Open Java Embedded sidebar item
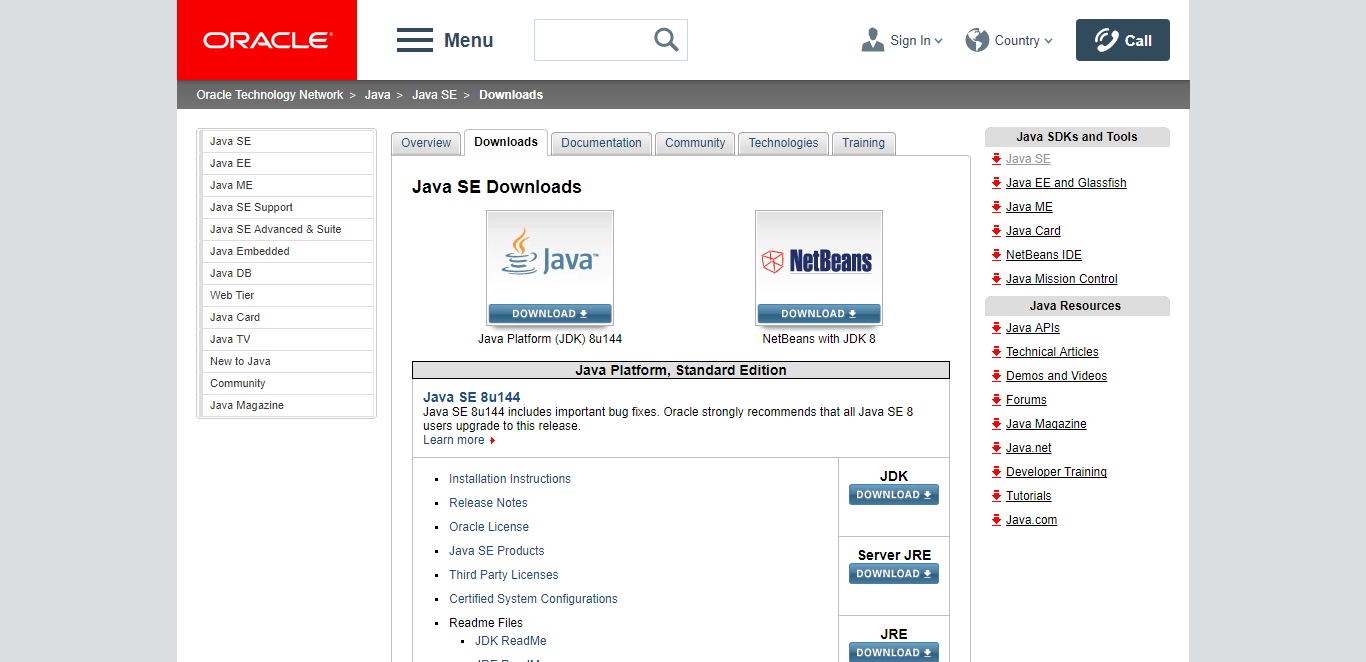 (x=287, y=251)
